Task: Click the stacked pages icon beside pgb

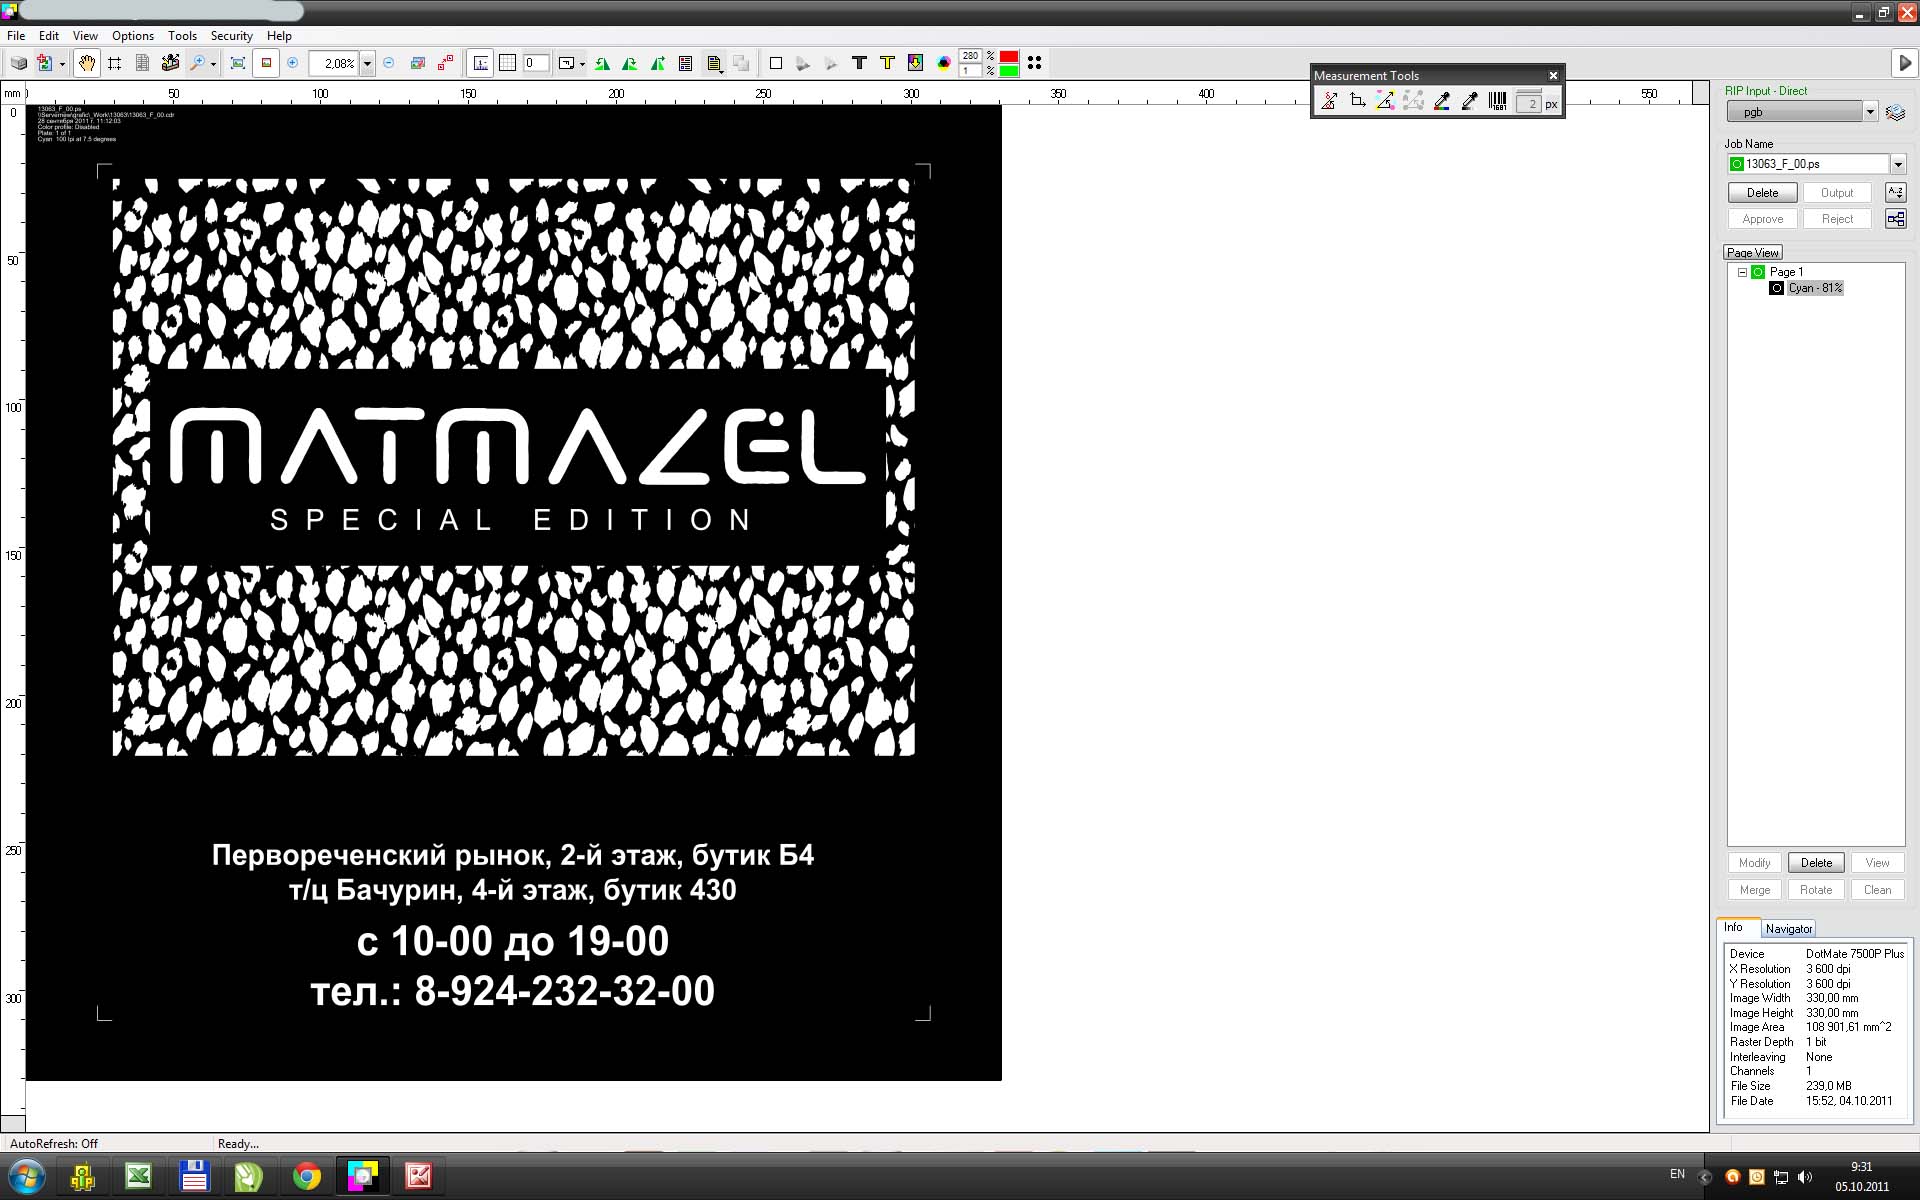Action: [1895, 112]
